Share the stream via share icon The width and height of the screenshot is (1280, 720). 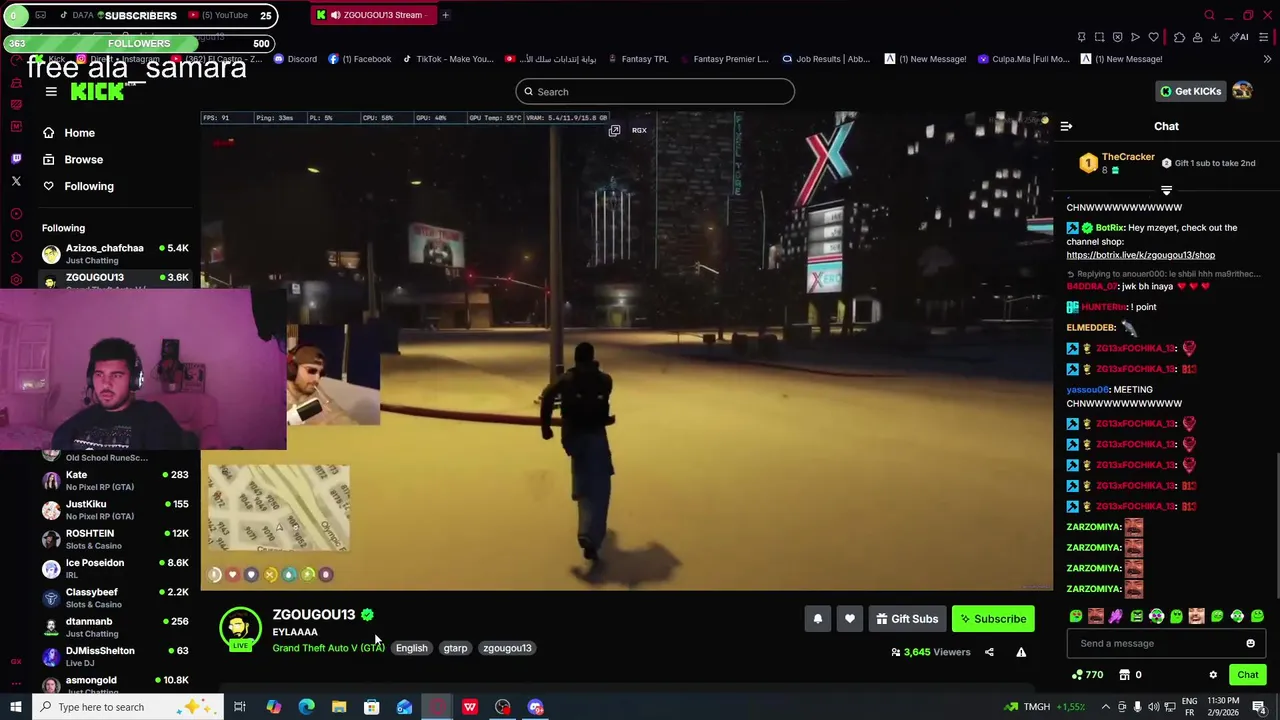pyautogui.click(x=989, y=652)
